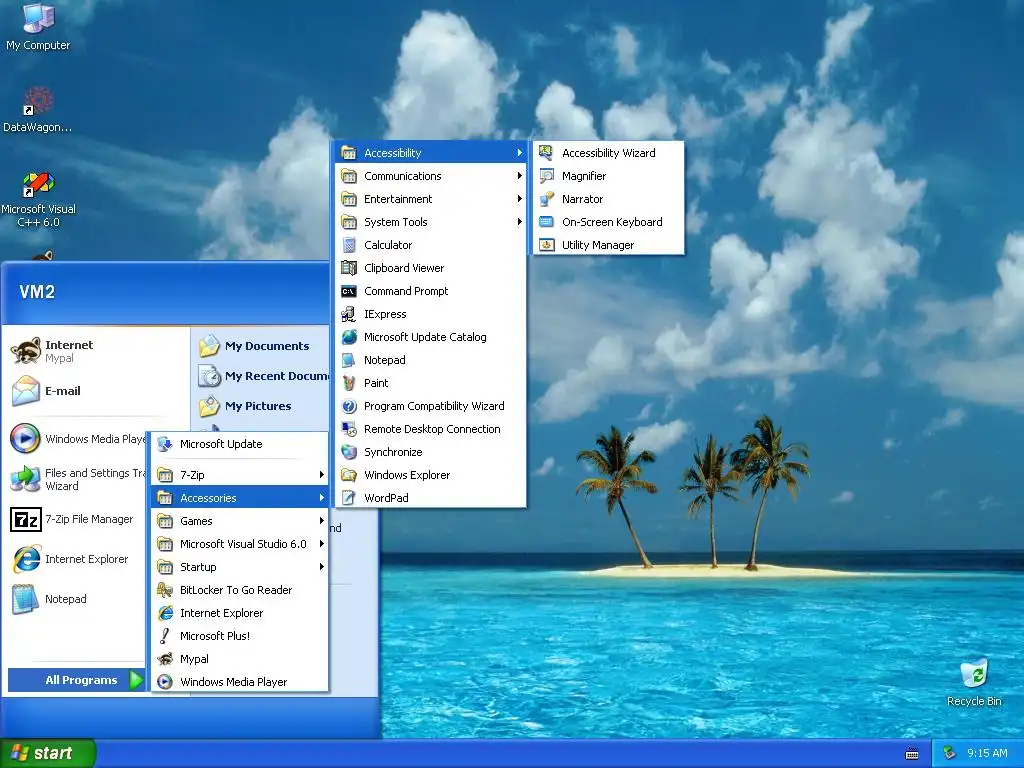Open Magnifier in the Accessibility submenu
Viewport: 1024px width, 768px height.
(609, 176)
